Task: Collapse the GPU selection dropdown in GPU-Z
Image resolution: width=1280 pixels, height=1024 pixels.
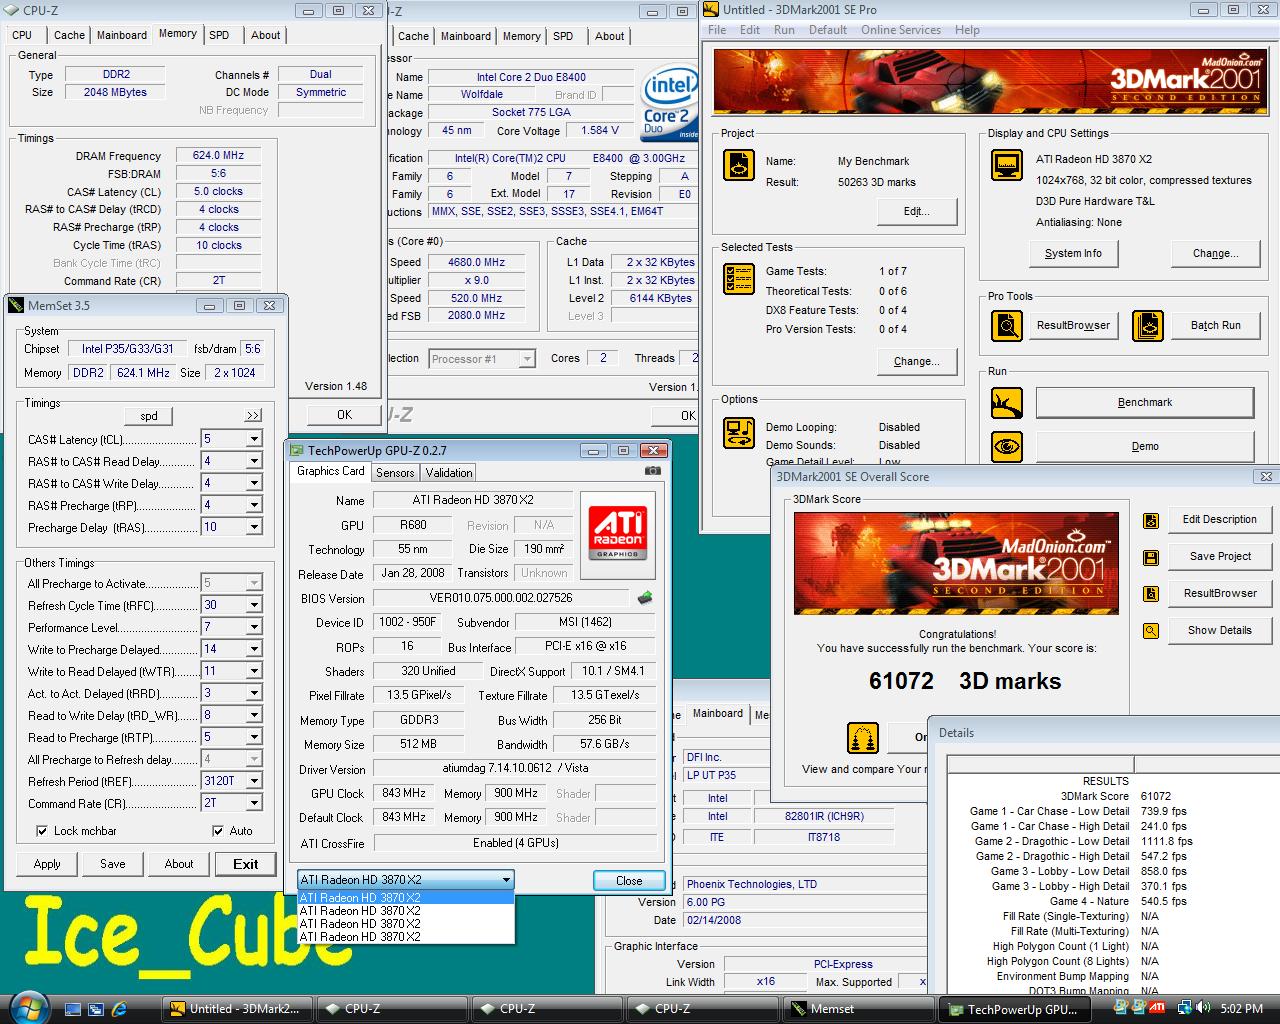Action: tap(506, 880)
